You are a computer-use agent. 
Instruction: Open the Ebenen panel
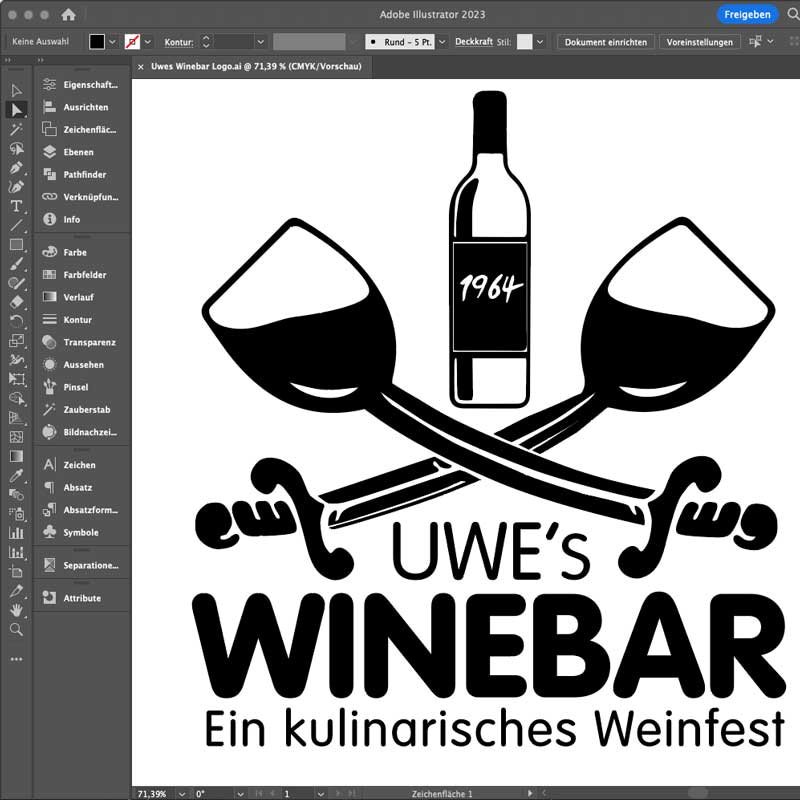(x=77, y=152)
